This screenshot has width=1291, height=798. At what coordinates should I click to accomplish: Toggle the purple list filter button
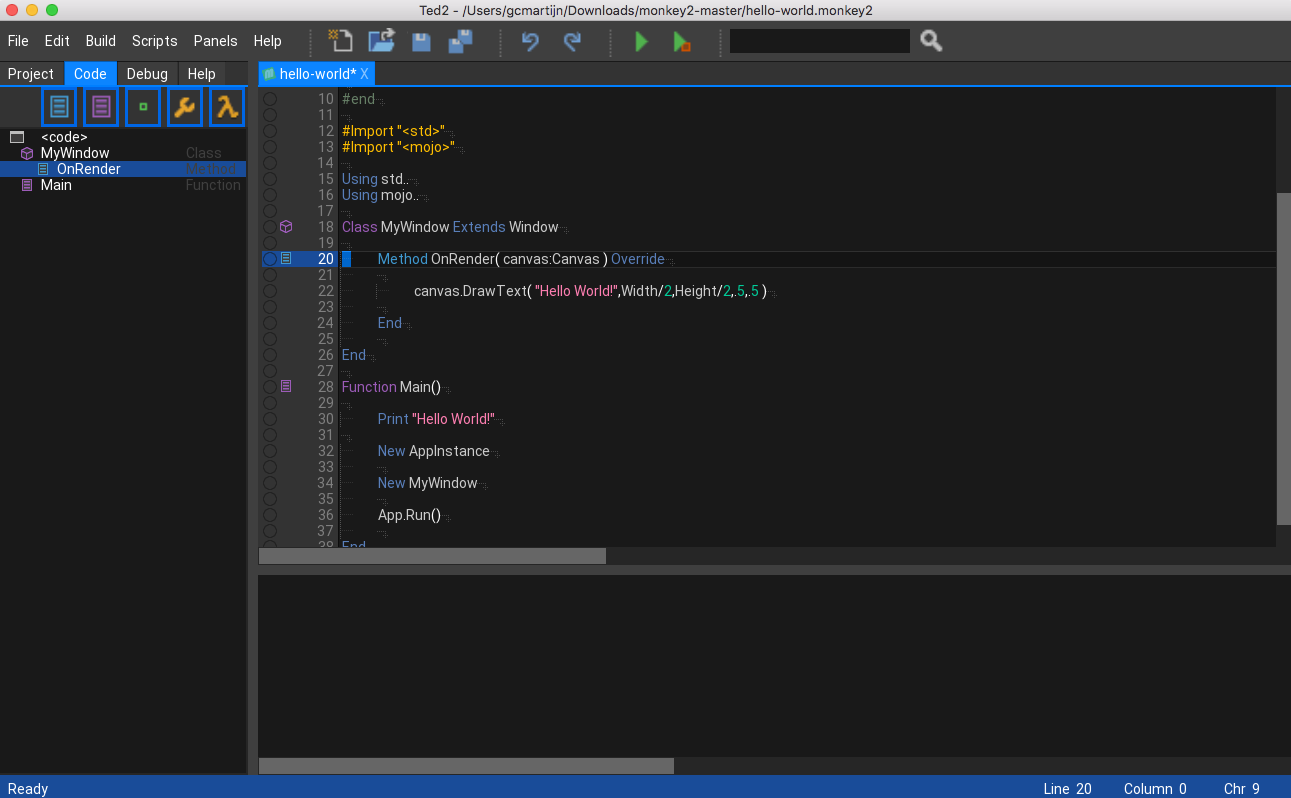click(101, 107)
